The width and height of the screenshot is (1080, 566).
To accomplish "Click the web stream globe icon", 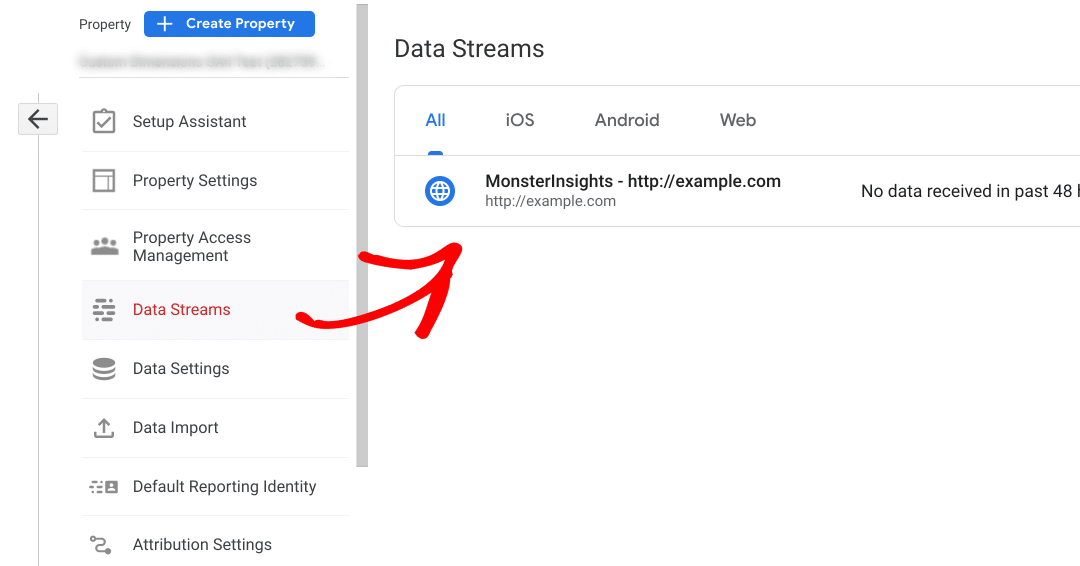I will tap(440, 190).
